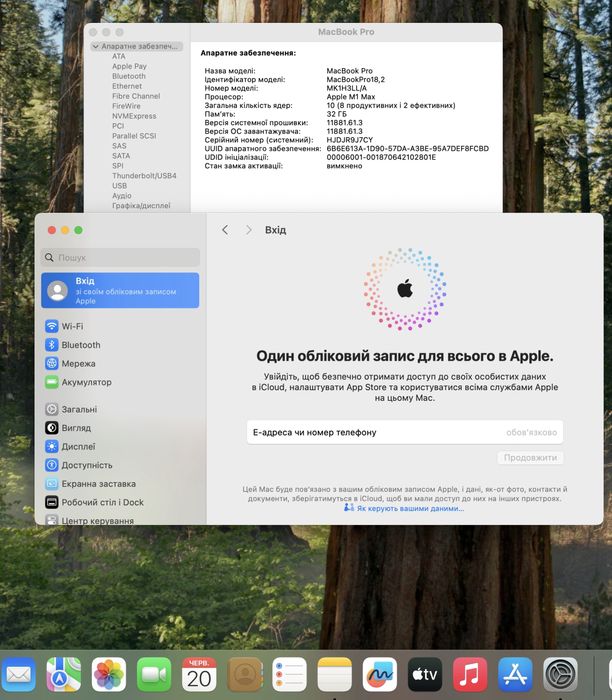Click MacBookPro18,2 model identifier

click(x=355, y=79)
